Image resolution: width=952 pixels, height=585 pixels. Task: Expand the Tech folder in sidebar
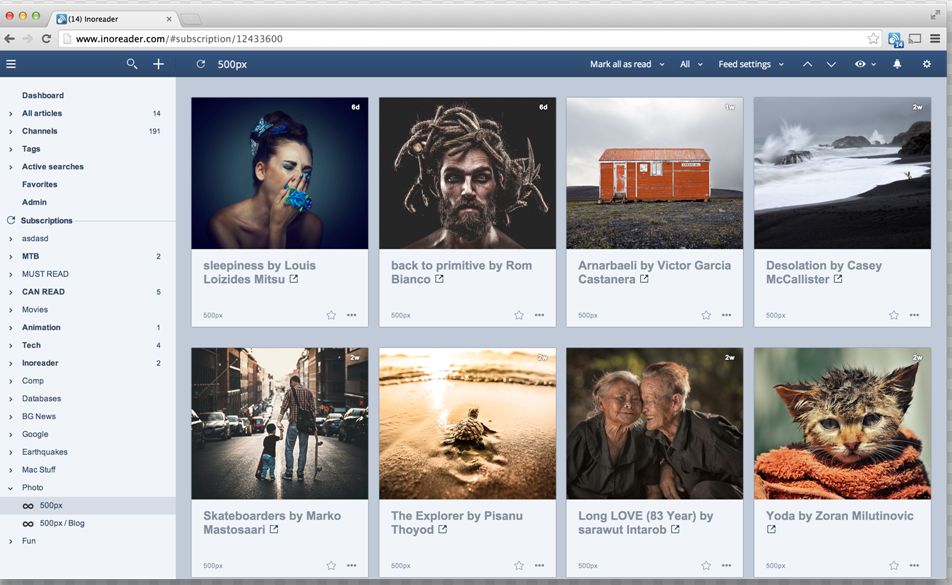[11, 345]
